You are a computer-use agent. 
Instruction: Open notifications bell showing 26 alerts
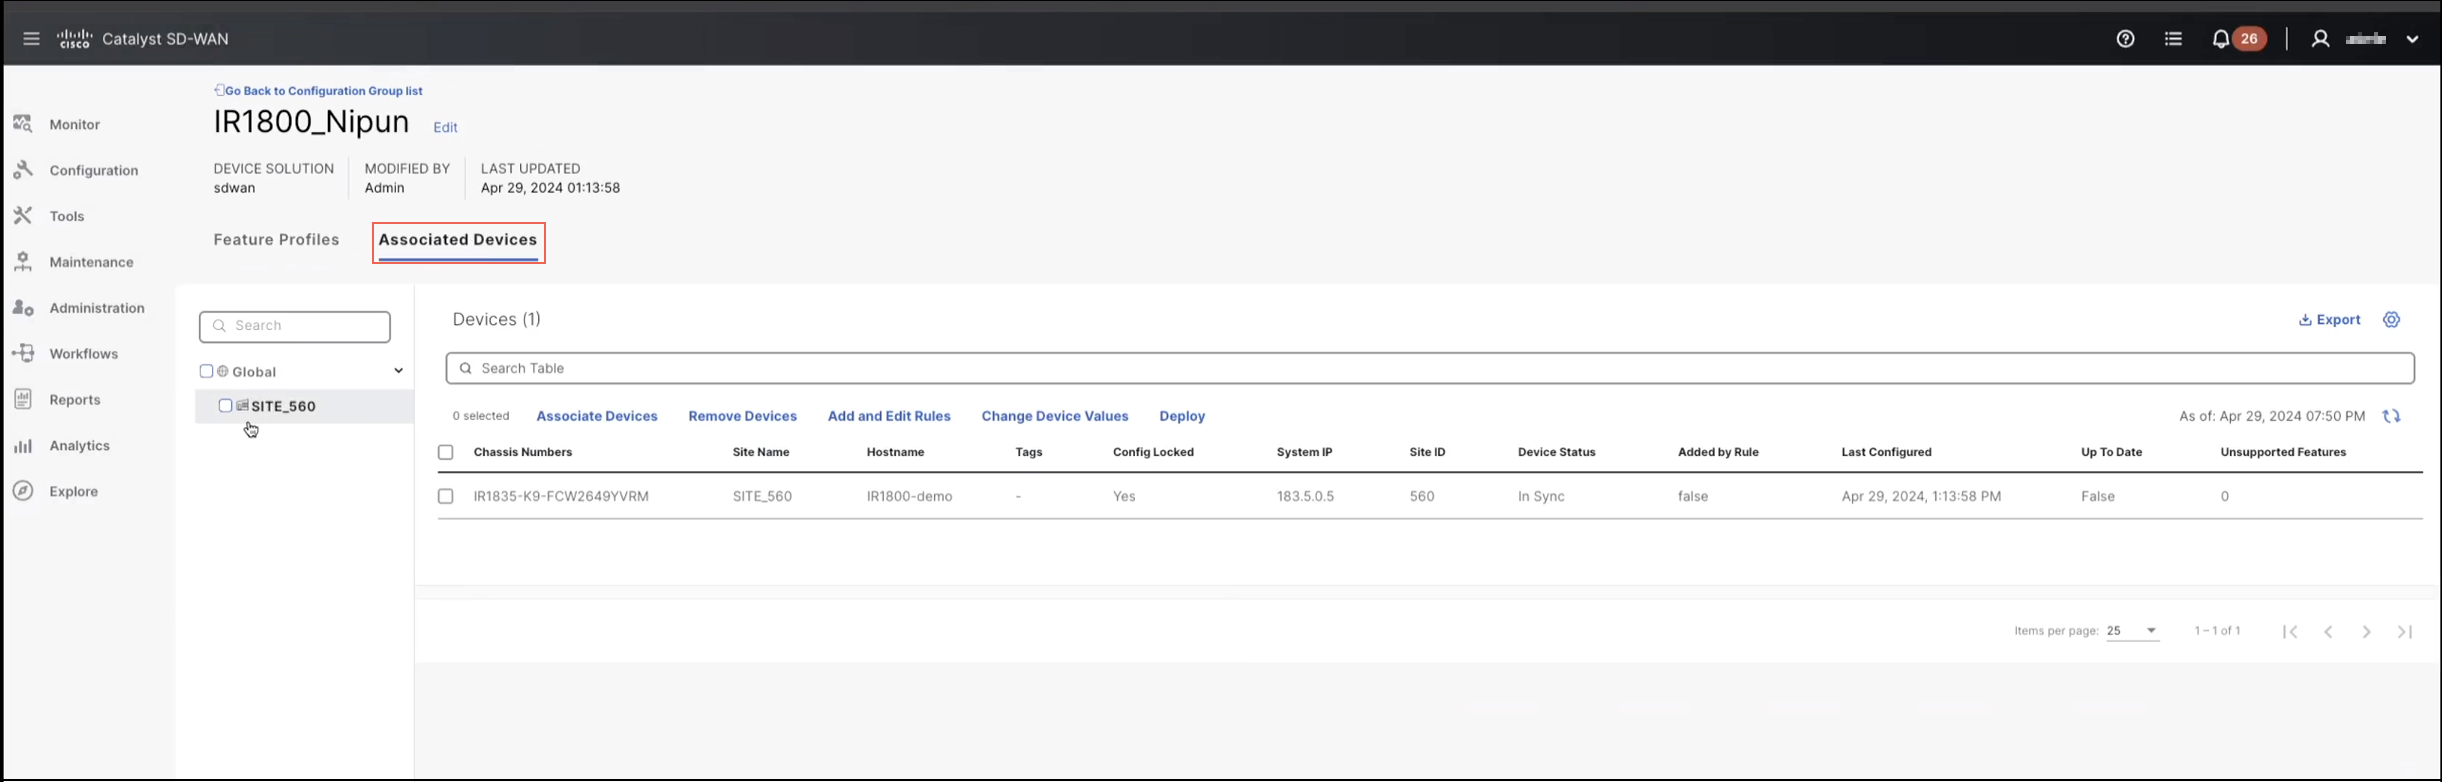[x=2238, y=39]
